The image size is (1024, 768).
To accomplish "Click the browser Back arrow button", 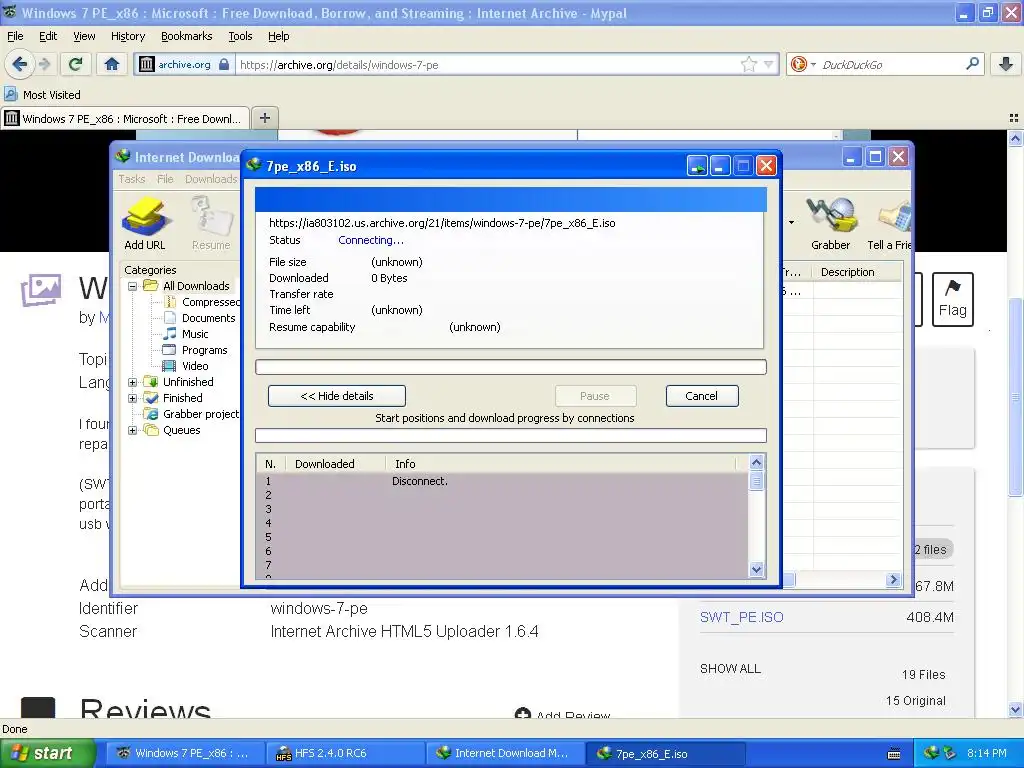I will [x=19, y=64].
